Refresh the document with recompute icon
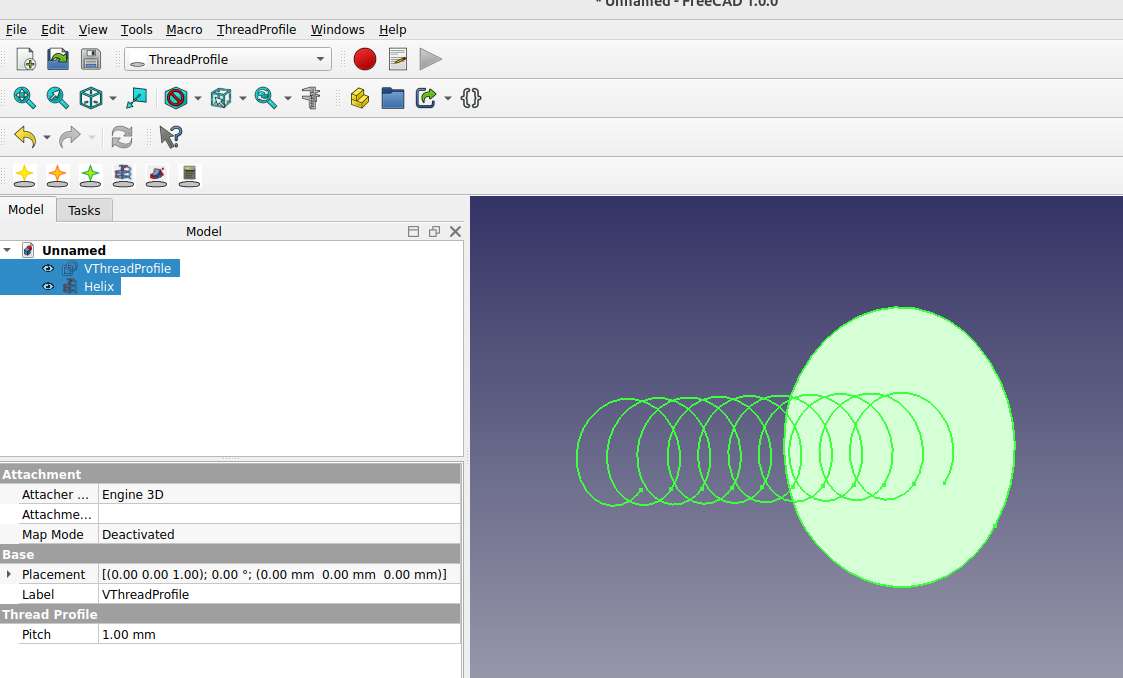Screen dimensions: 1123x678 point(122,137)
